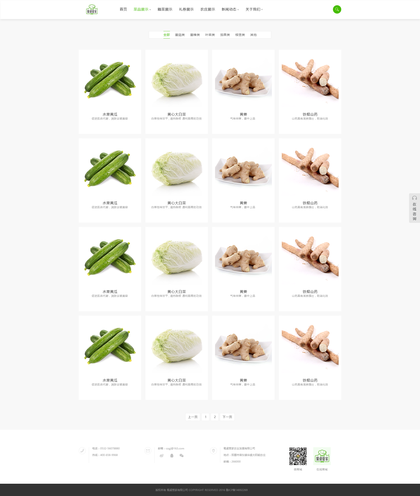Image resolution: width=420 pixels, height=496 pixels.
Task: Click the QR code image in footer
Action: 298,456
